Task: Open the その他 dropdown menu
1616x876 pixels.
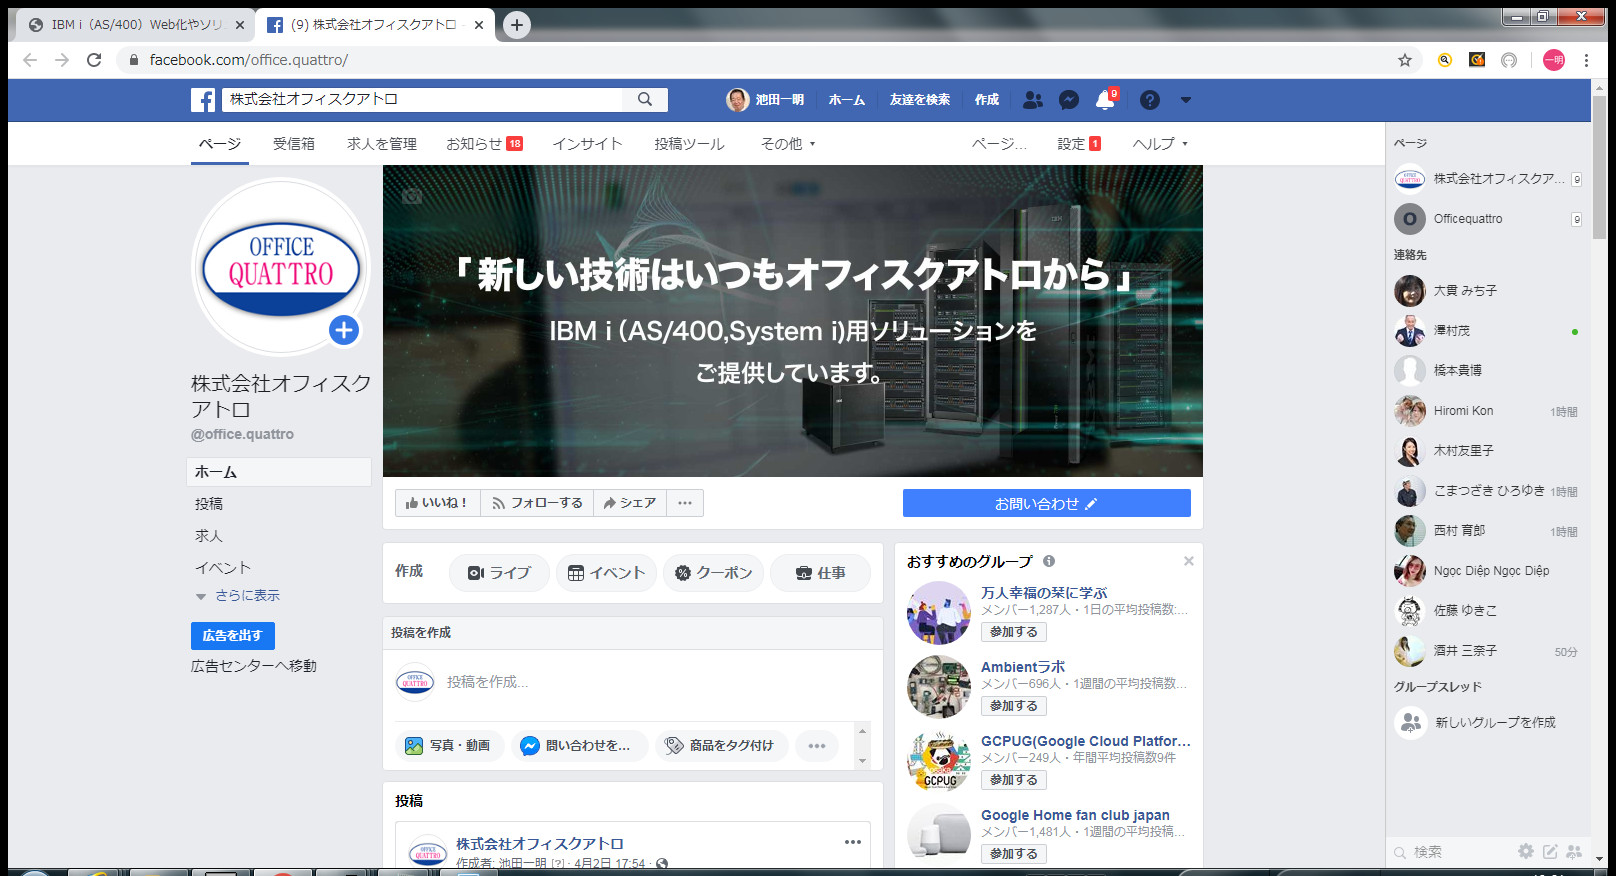Action: pos(788,144)
